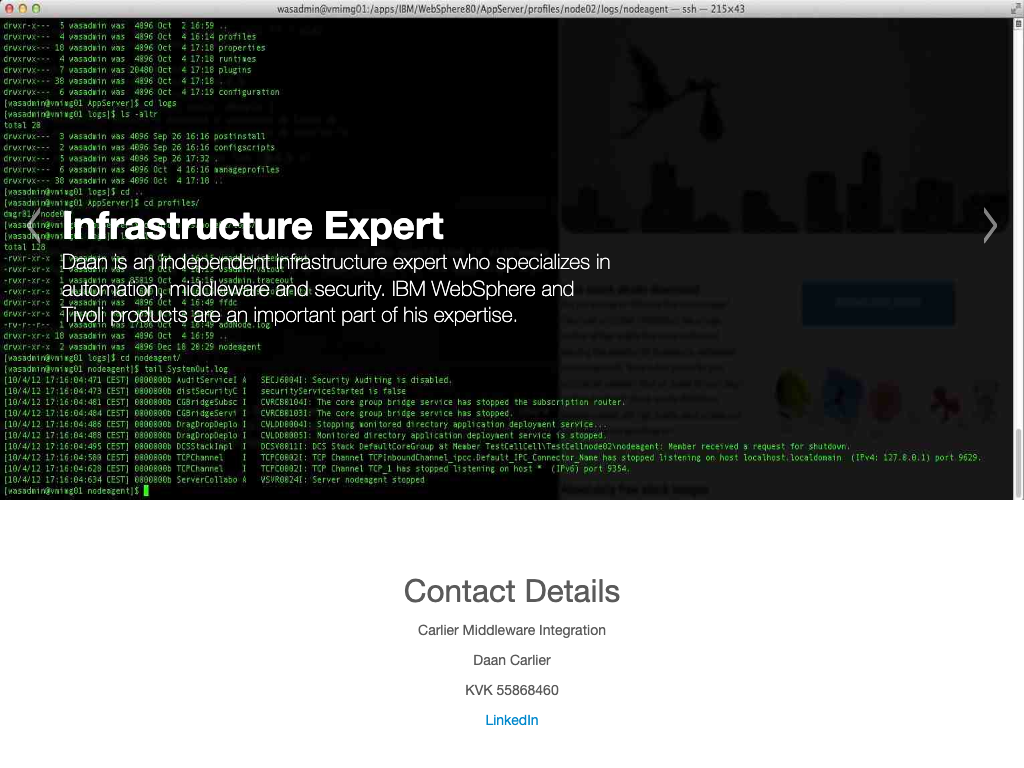Click the yellow minimize dot in terminal titlebar
The height and width of the screenshot is (768, 1024).
tap(25, 8)
